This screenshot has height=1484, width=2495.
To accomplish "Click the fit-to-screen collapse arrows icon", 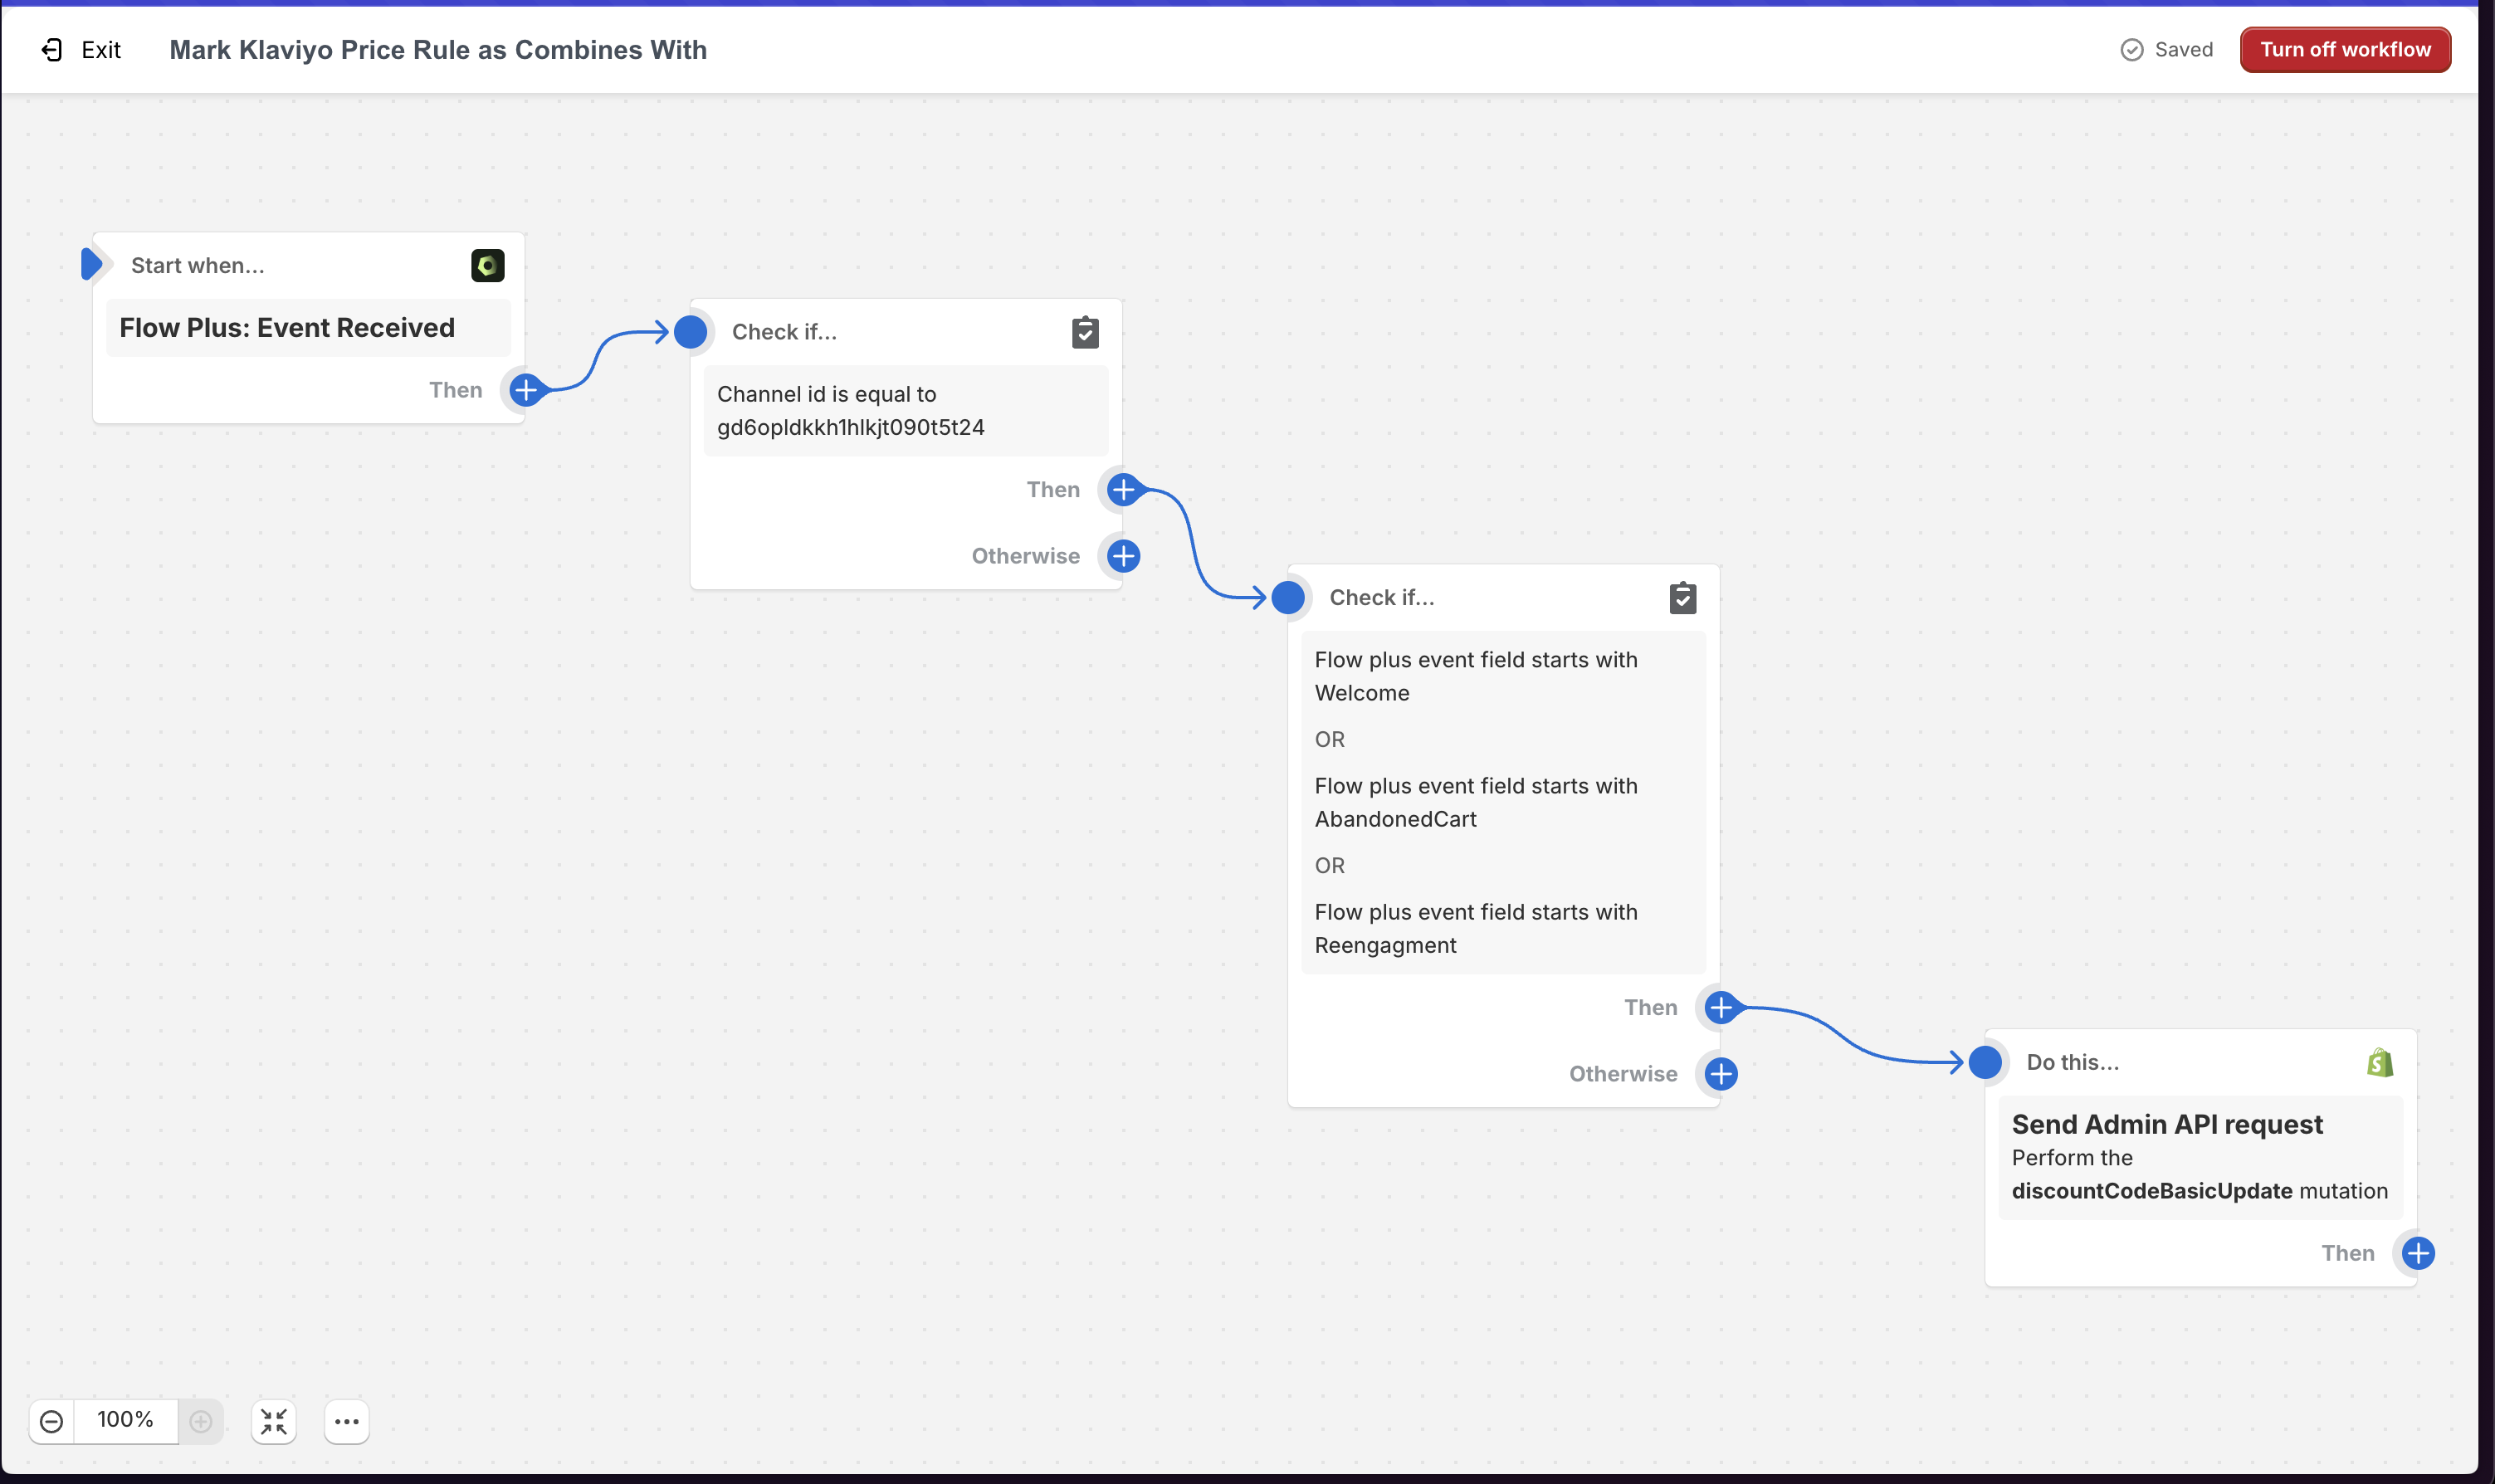I will click(x=274, y=1421).
